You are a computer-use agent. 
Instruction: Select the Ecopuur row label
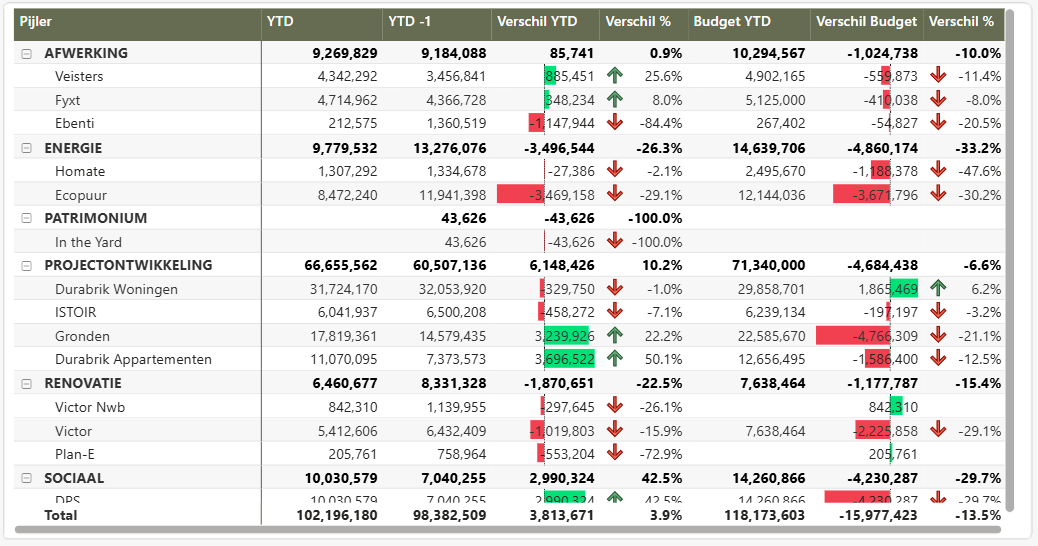(81, 195)
